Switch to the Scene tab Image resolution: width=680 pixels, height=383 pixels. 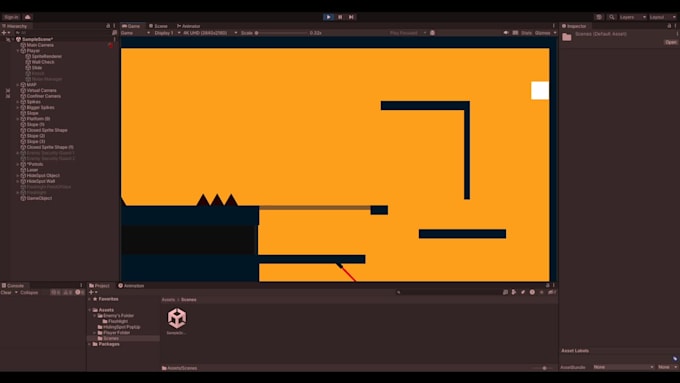158,26
